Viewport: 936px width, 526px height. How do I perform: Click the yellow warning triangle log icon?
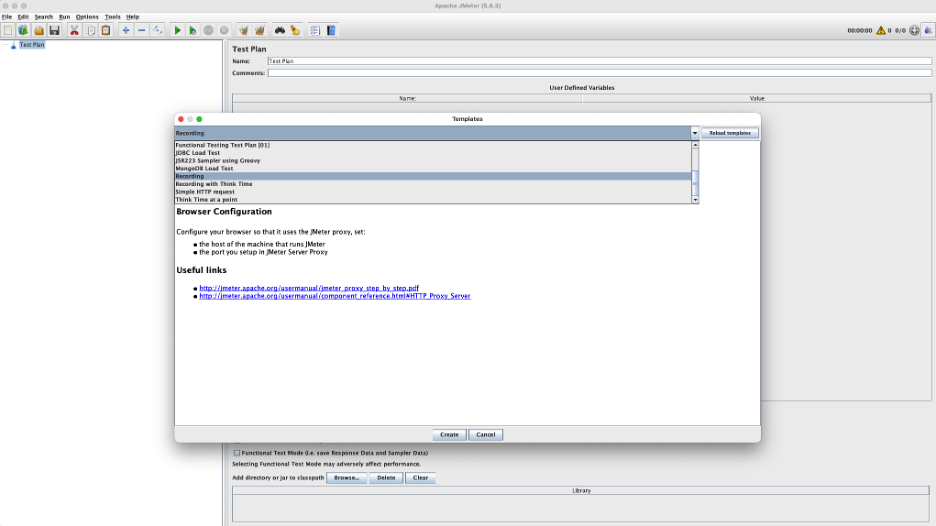click(880, 30)
